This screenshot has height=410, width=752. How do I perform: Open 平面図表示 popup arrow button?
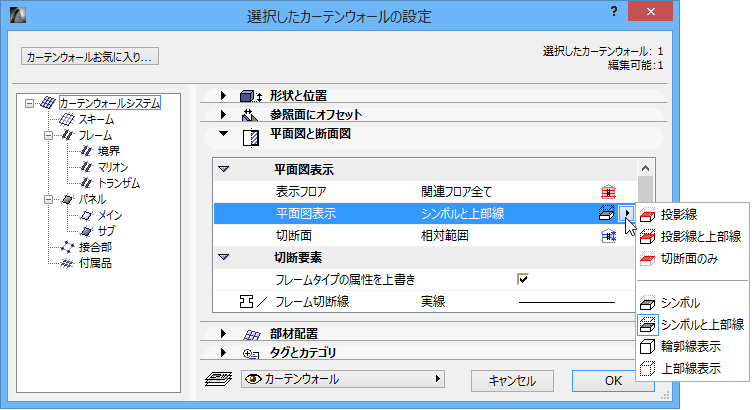626,213
